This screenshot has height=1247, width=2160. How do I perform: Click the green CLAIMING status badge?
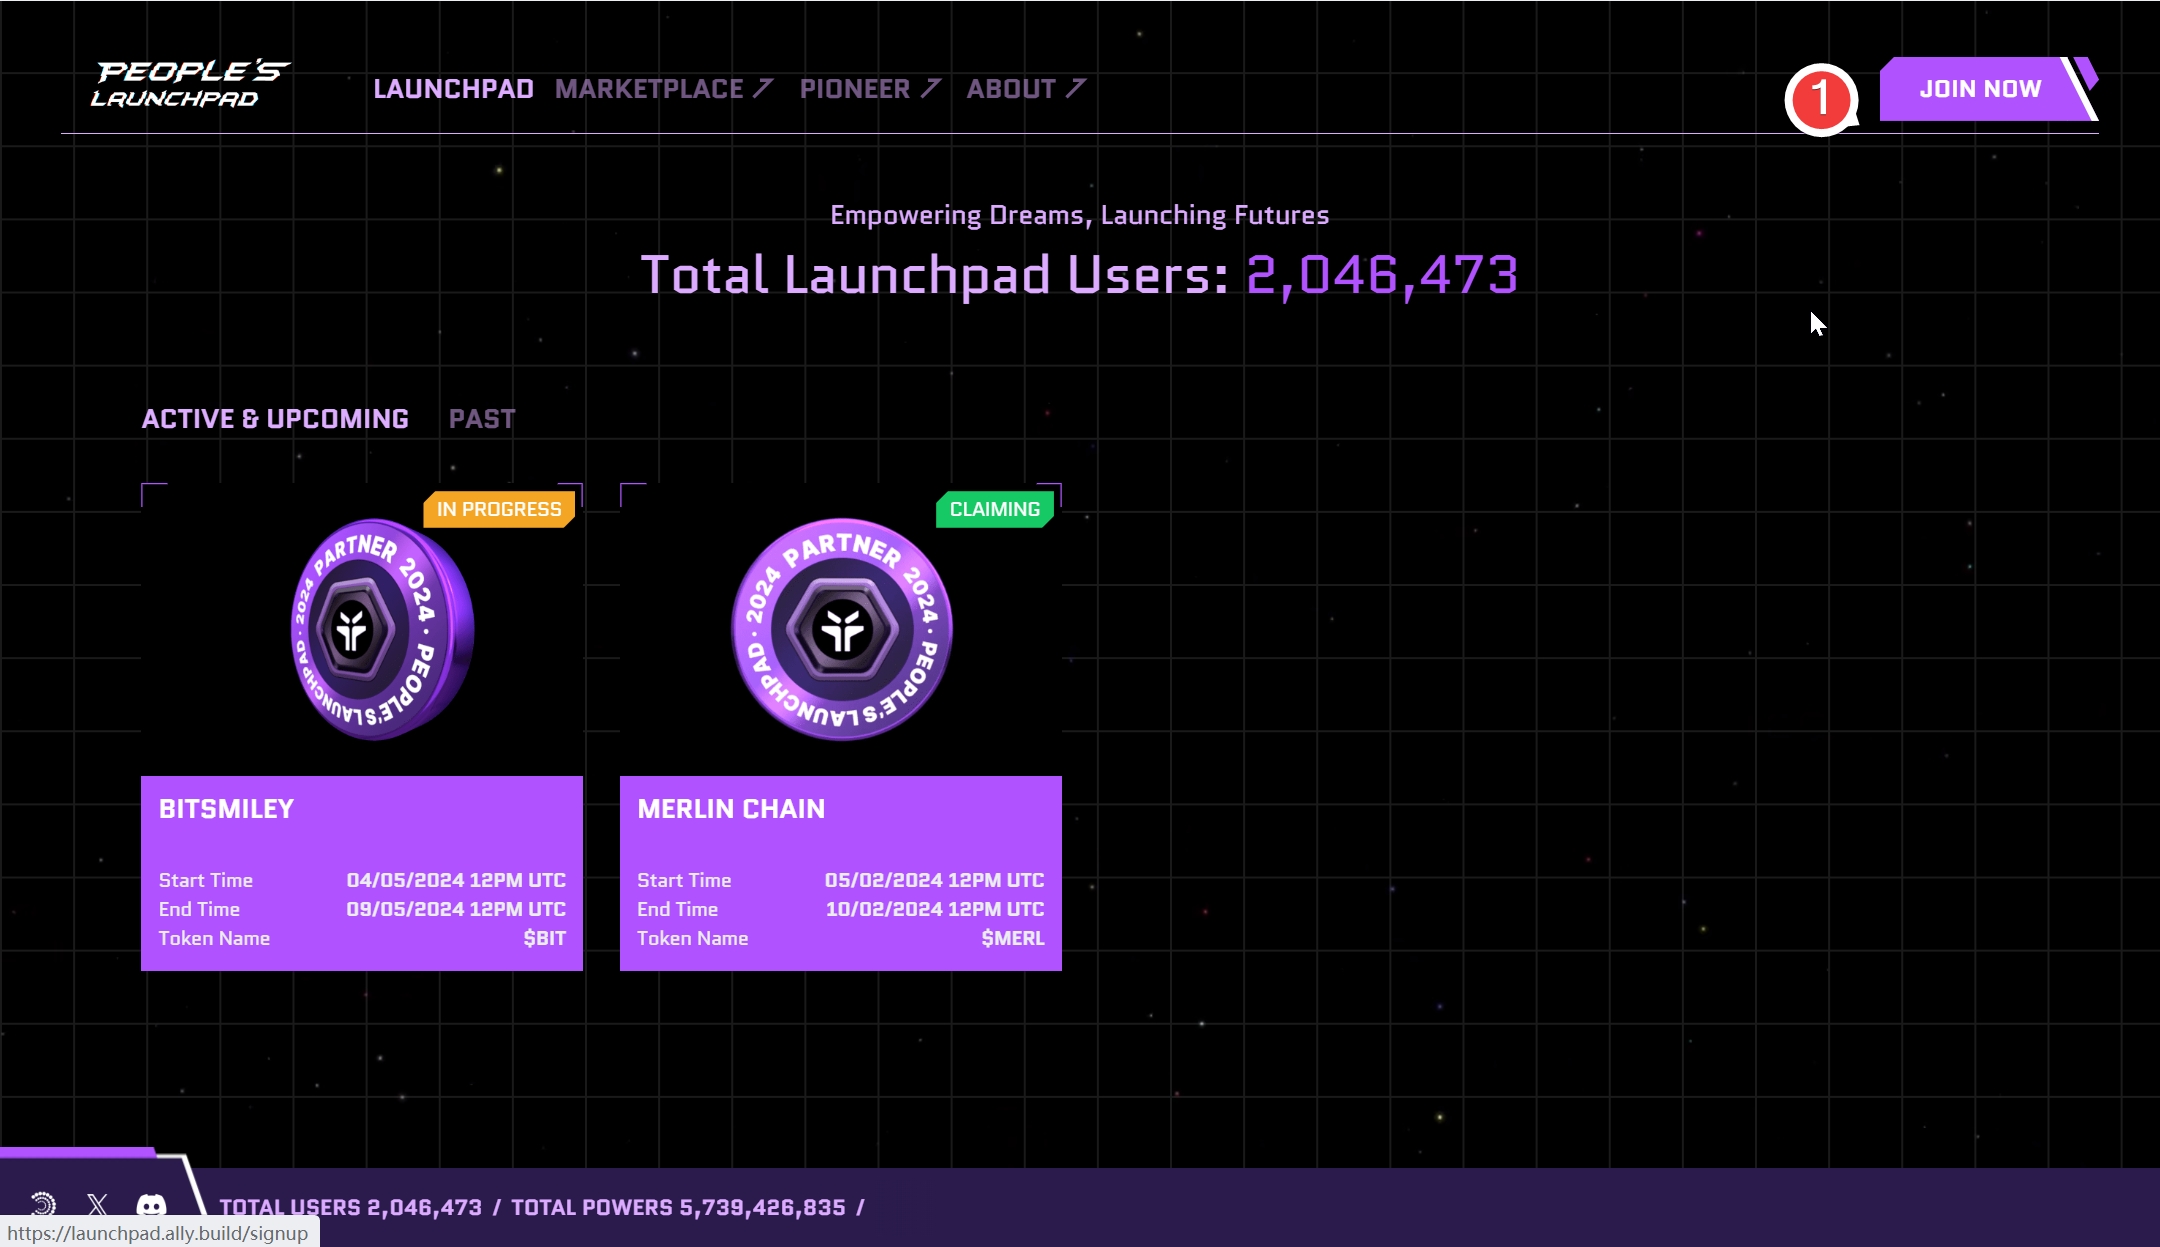pyautogui.click(x=994, y=509)
